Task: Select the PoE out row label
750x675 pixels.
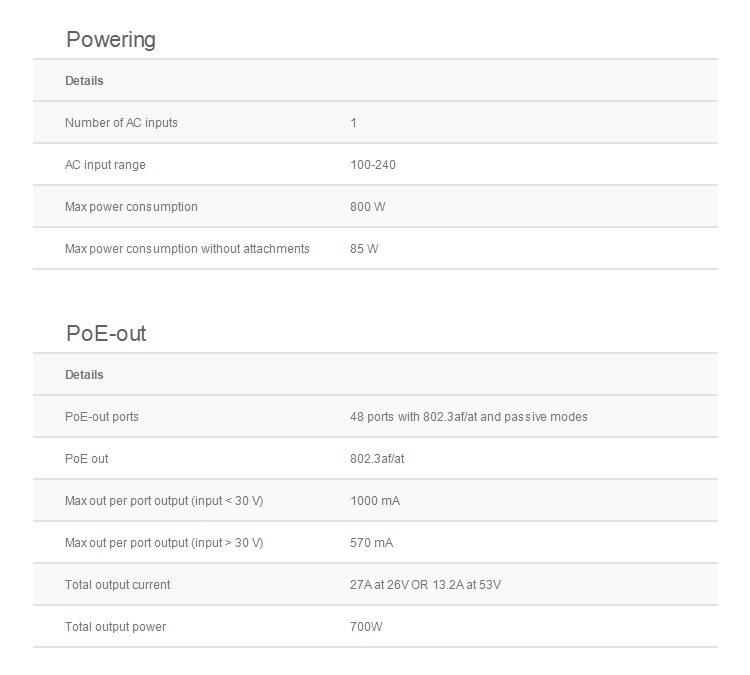Action: [87, 459]
